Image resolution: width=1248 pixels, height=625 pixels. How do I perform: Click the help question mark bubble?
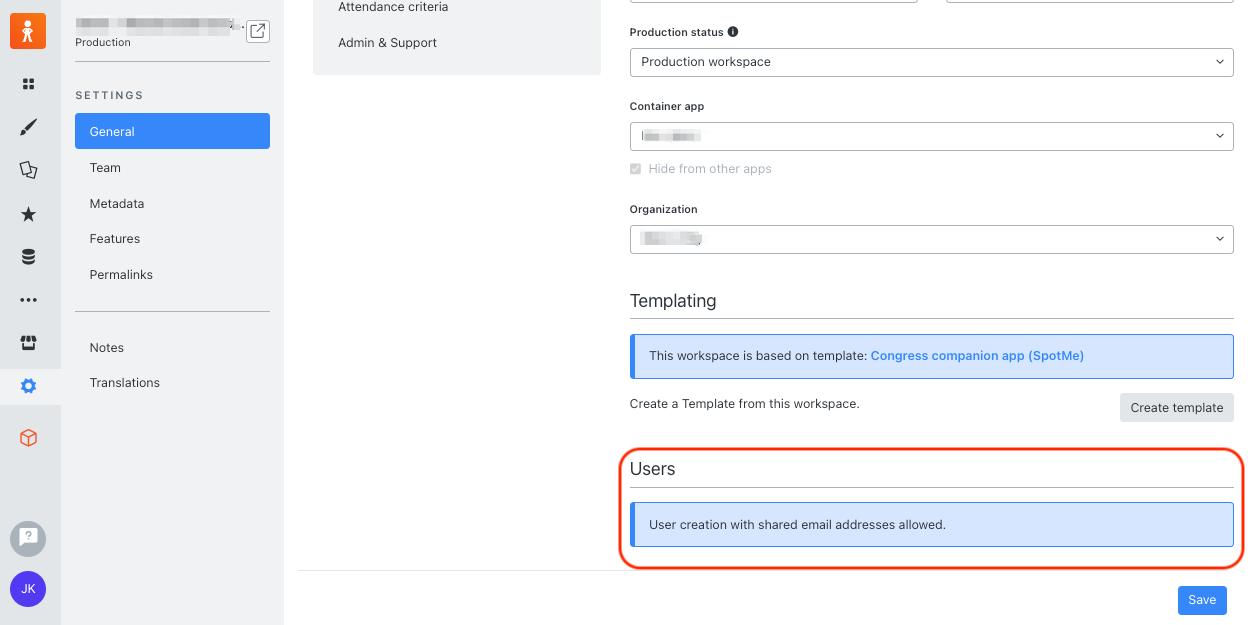pos(28,538)
